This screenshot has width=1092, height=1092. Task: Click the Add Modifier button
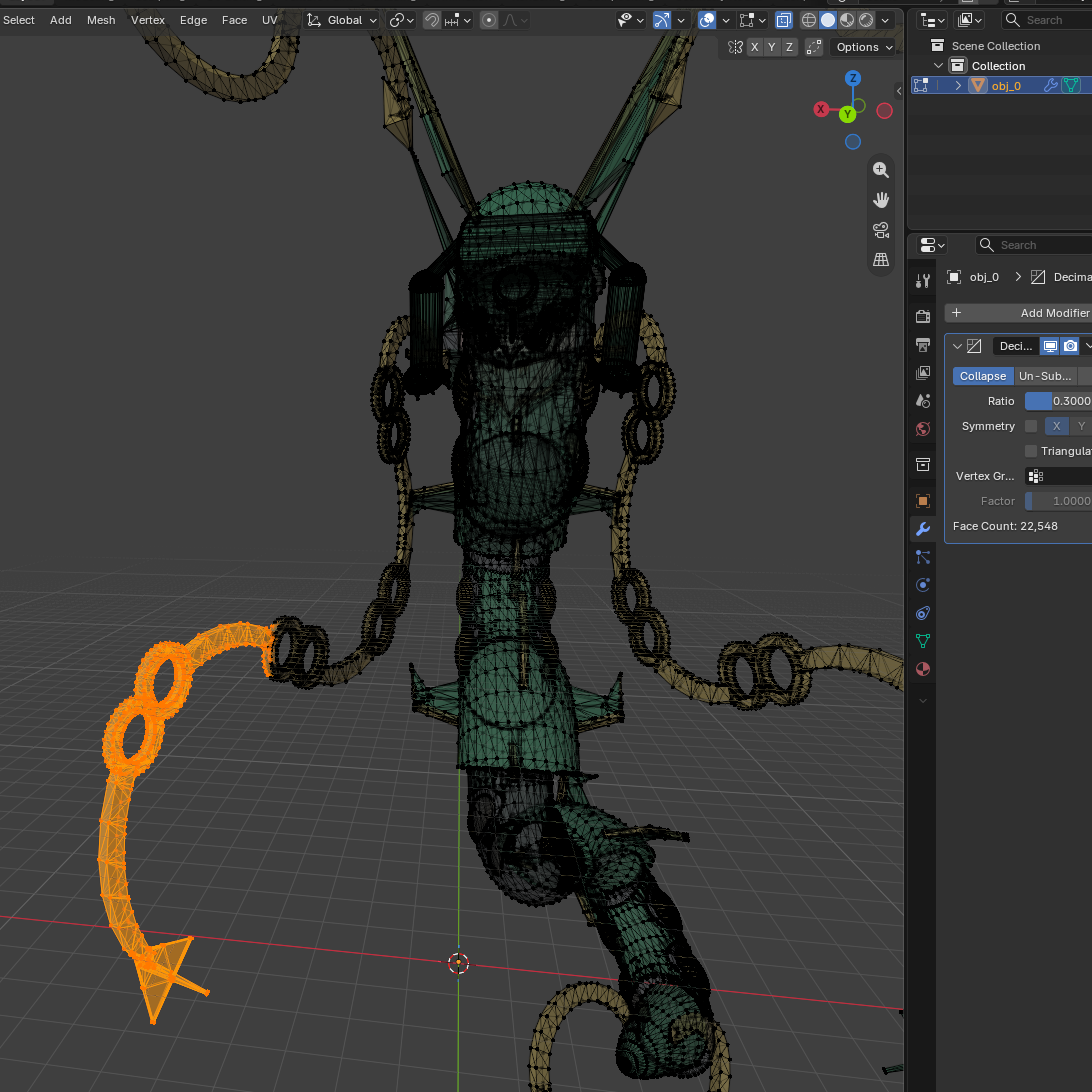(1018, 313)
